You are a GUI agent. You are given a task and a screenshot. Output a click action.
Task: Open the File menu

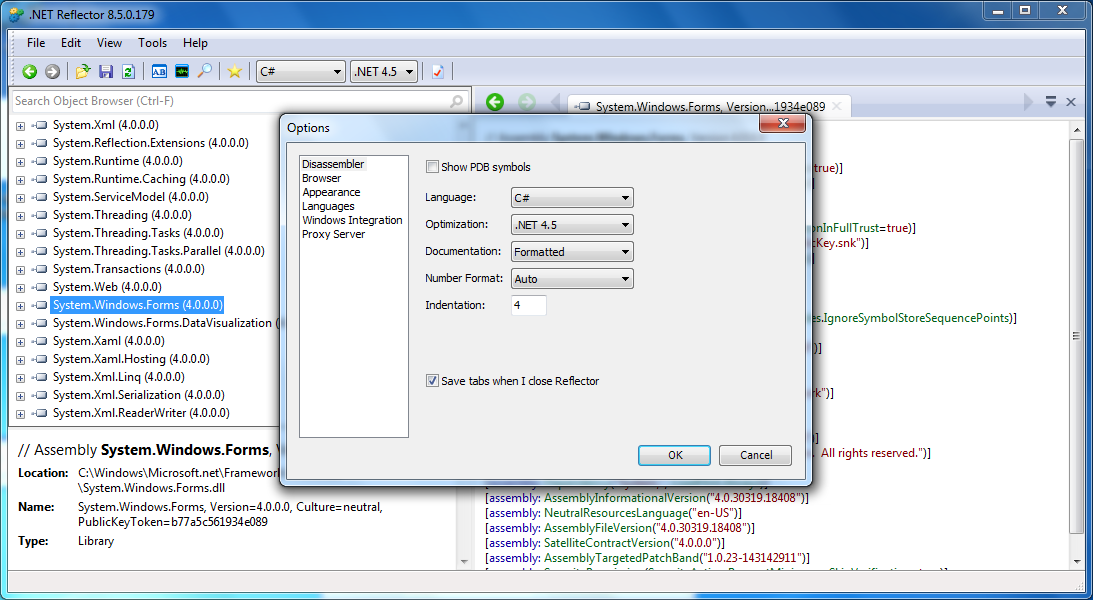(36, 43)
